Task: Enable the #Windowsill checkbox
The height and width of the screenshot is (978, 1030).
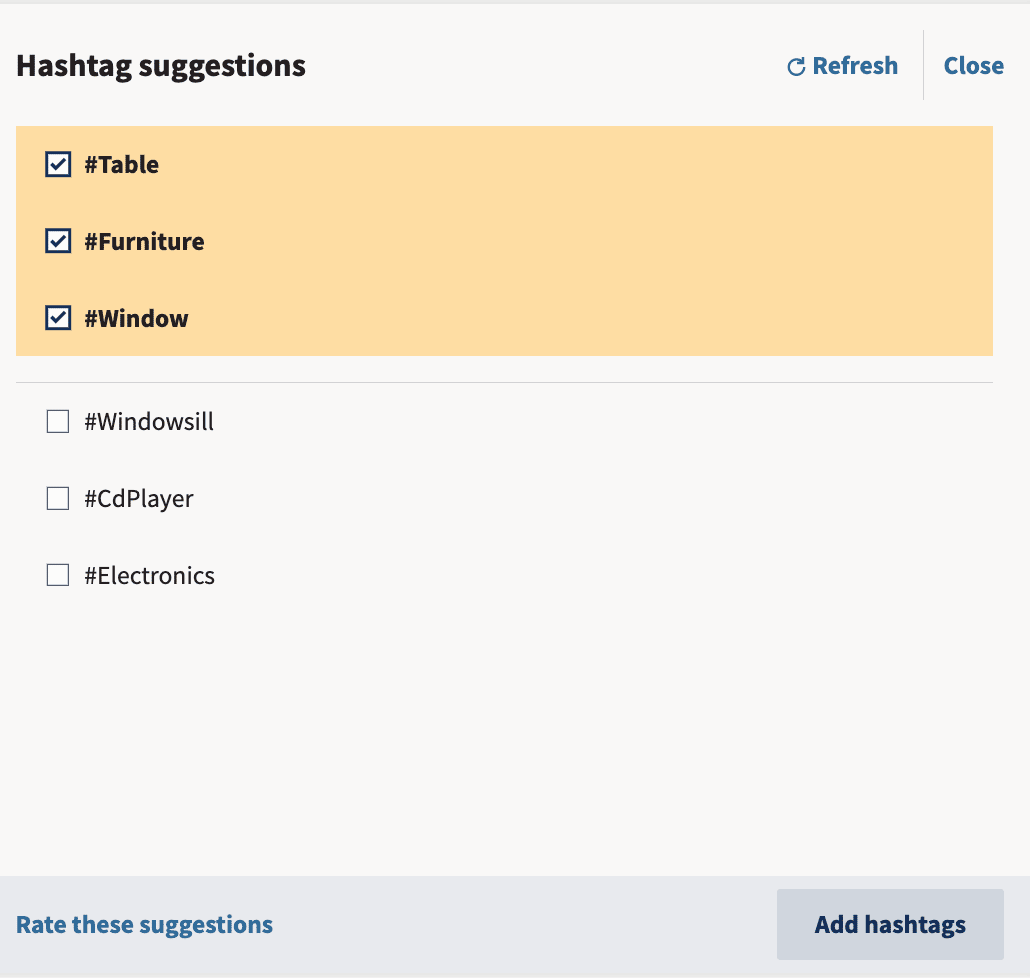Action: click(58, 422)
